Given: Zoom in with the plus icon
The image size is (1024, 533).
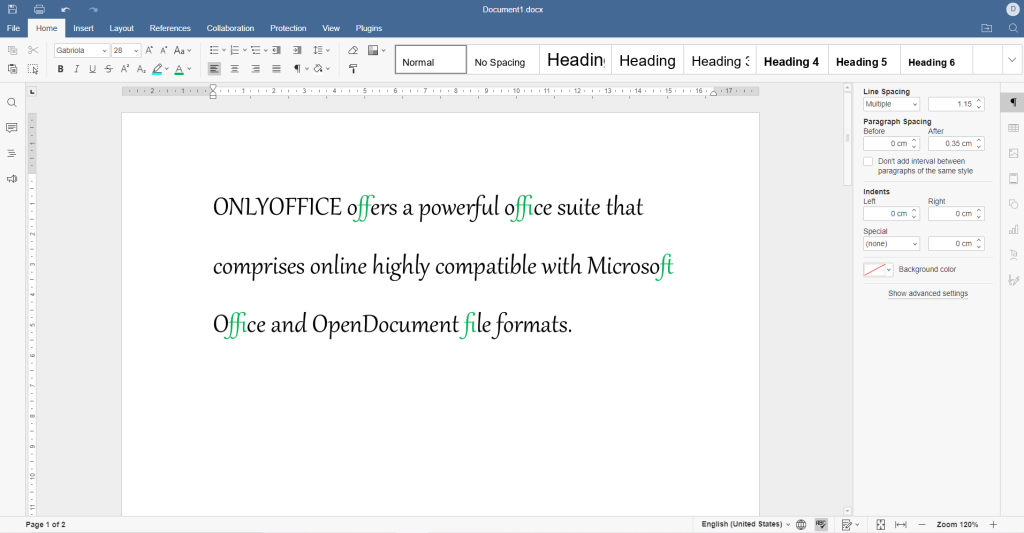Looking at the screenshot, I should (x=993, y=525).
